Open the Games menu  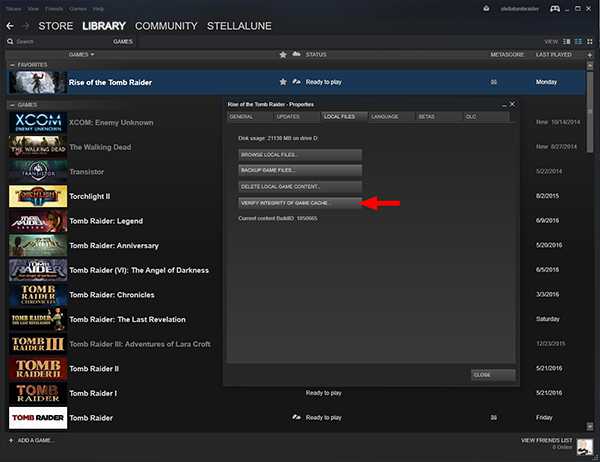point(78,8)
